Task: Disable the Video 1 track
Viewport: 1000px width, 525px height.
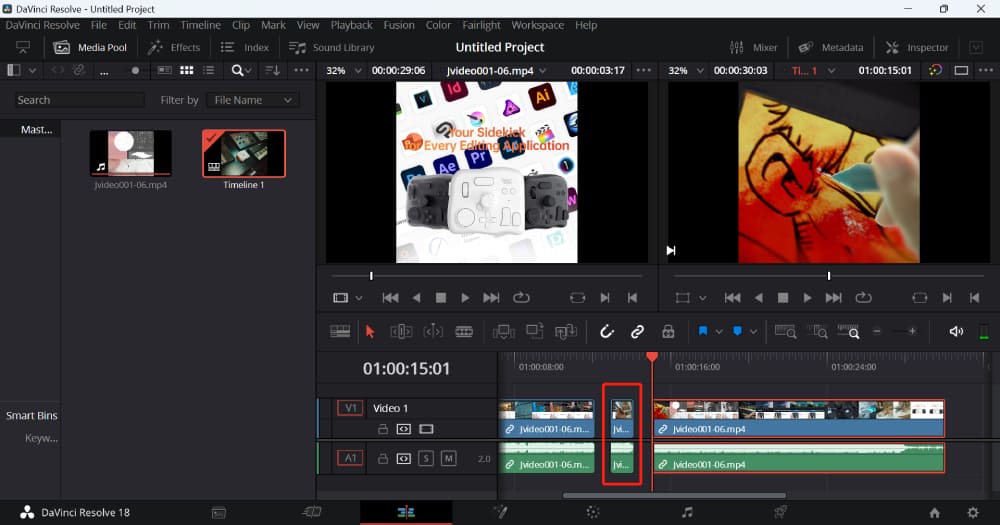Action: (x=427, y=429)
